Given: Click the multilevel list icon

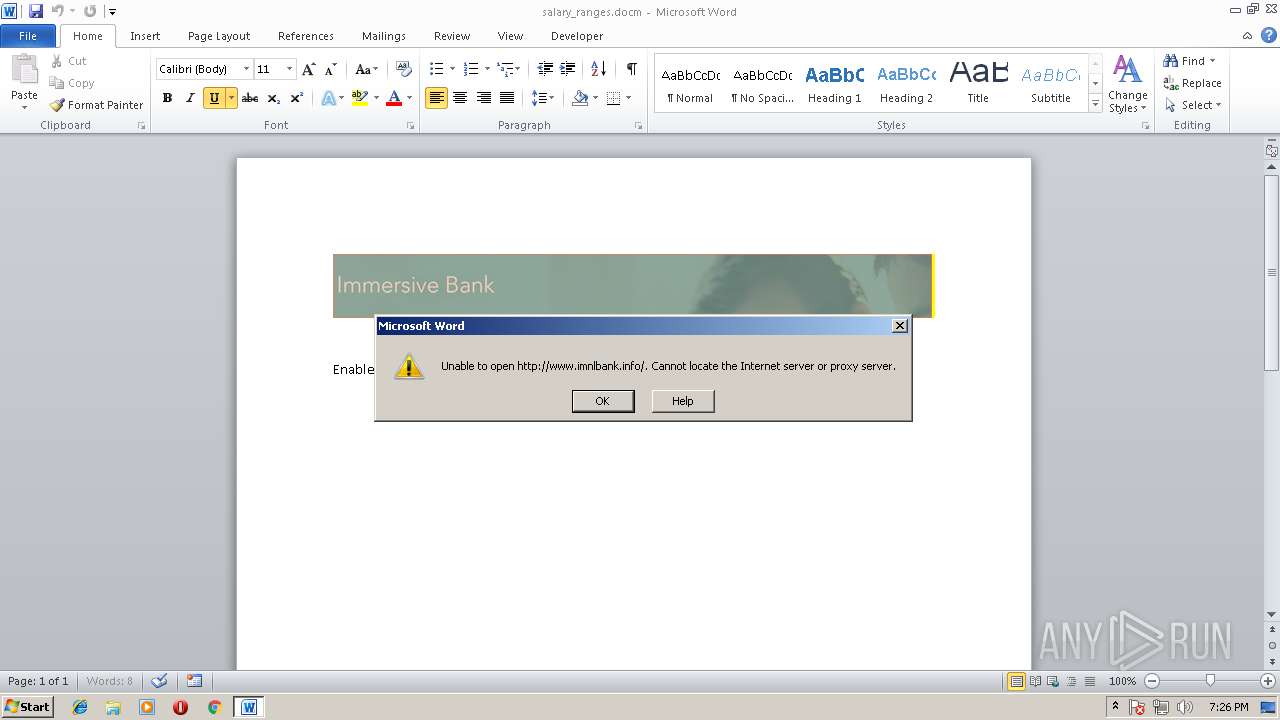Looking at the screenshot, I should (x=505, y=69).
